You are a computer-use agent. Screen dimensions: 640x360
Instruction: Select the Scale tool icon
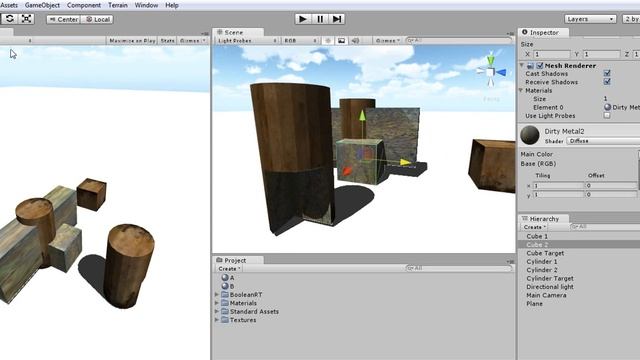point(27,19)
